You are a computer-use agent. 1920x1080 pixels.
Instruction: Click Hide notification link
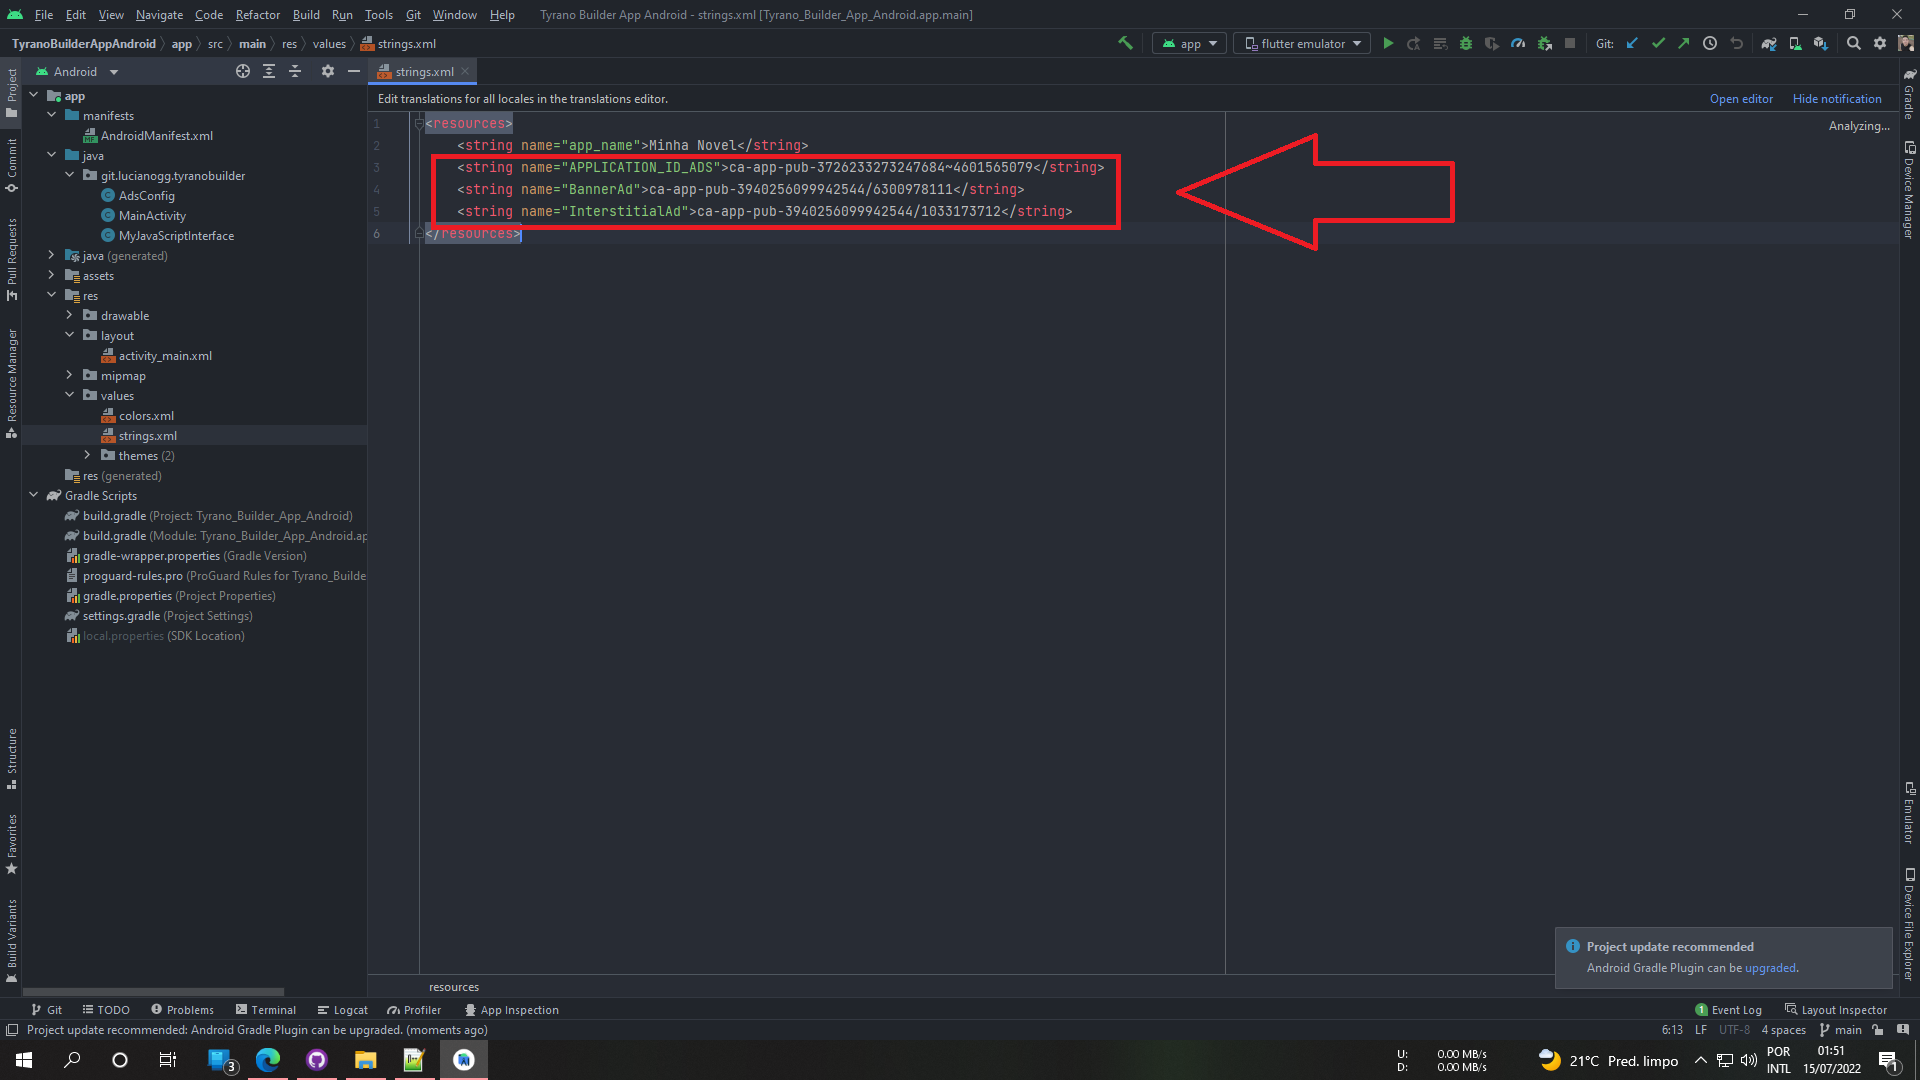[1836, 99]
